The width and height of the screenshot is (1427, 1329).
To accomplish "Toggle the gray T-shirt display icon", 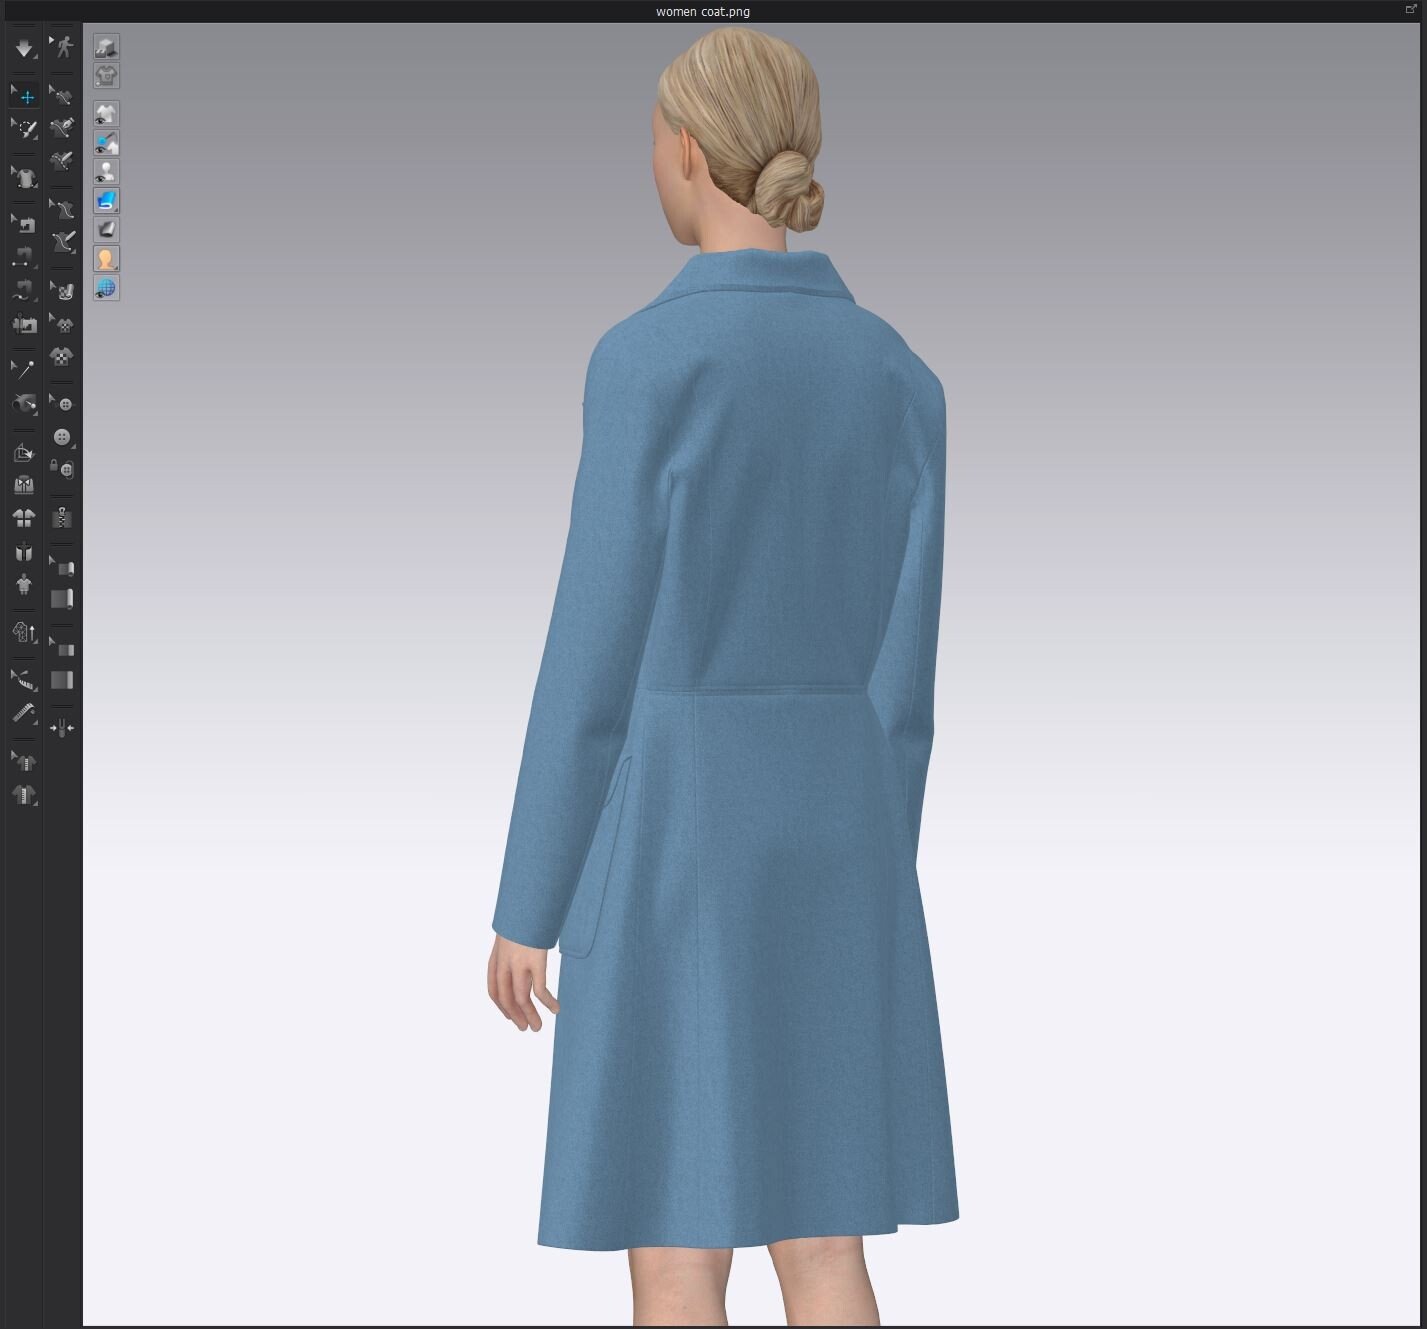I will coord(106,76).
